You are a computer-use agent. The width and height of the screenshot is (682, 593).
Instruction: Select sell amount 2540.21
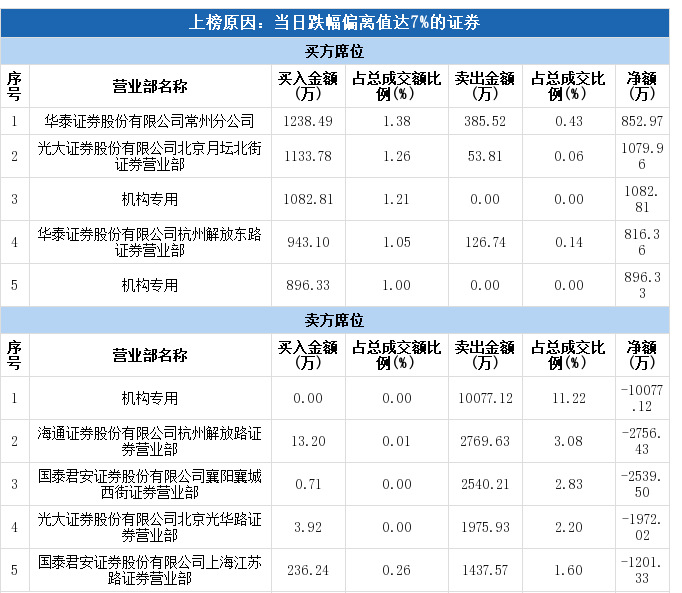click(485, 484)
